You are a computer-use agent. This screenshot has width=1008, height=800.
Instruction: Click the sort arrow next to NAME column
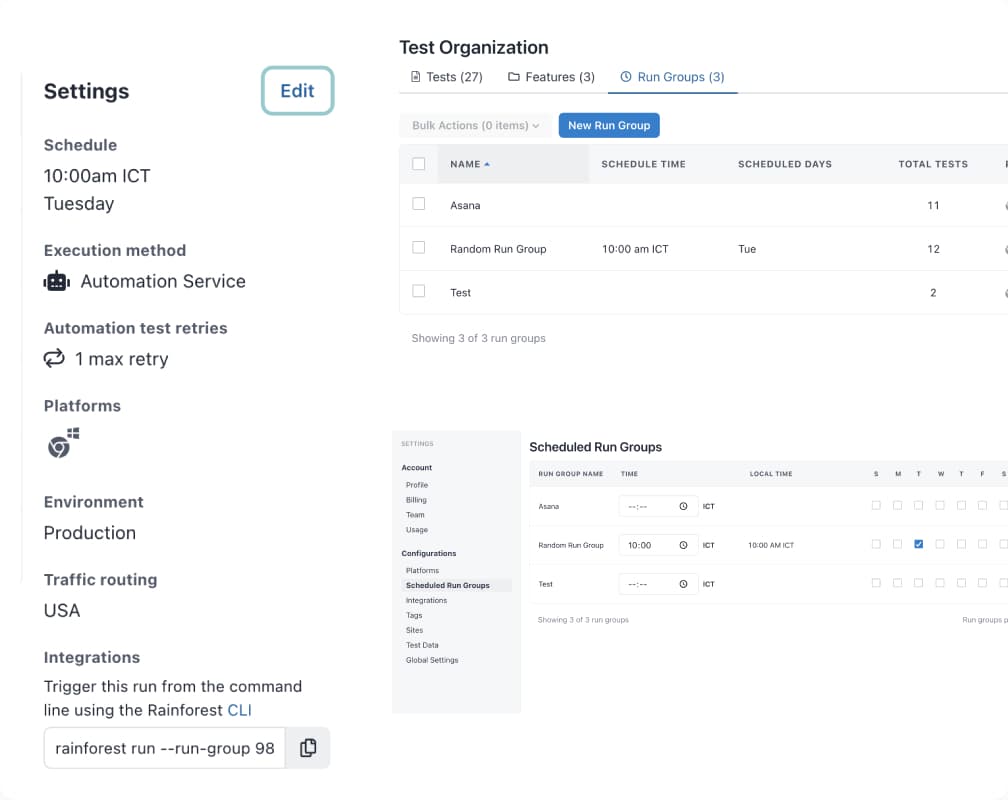pyautogui.click(x=487, y=165)
